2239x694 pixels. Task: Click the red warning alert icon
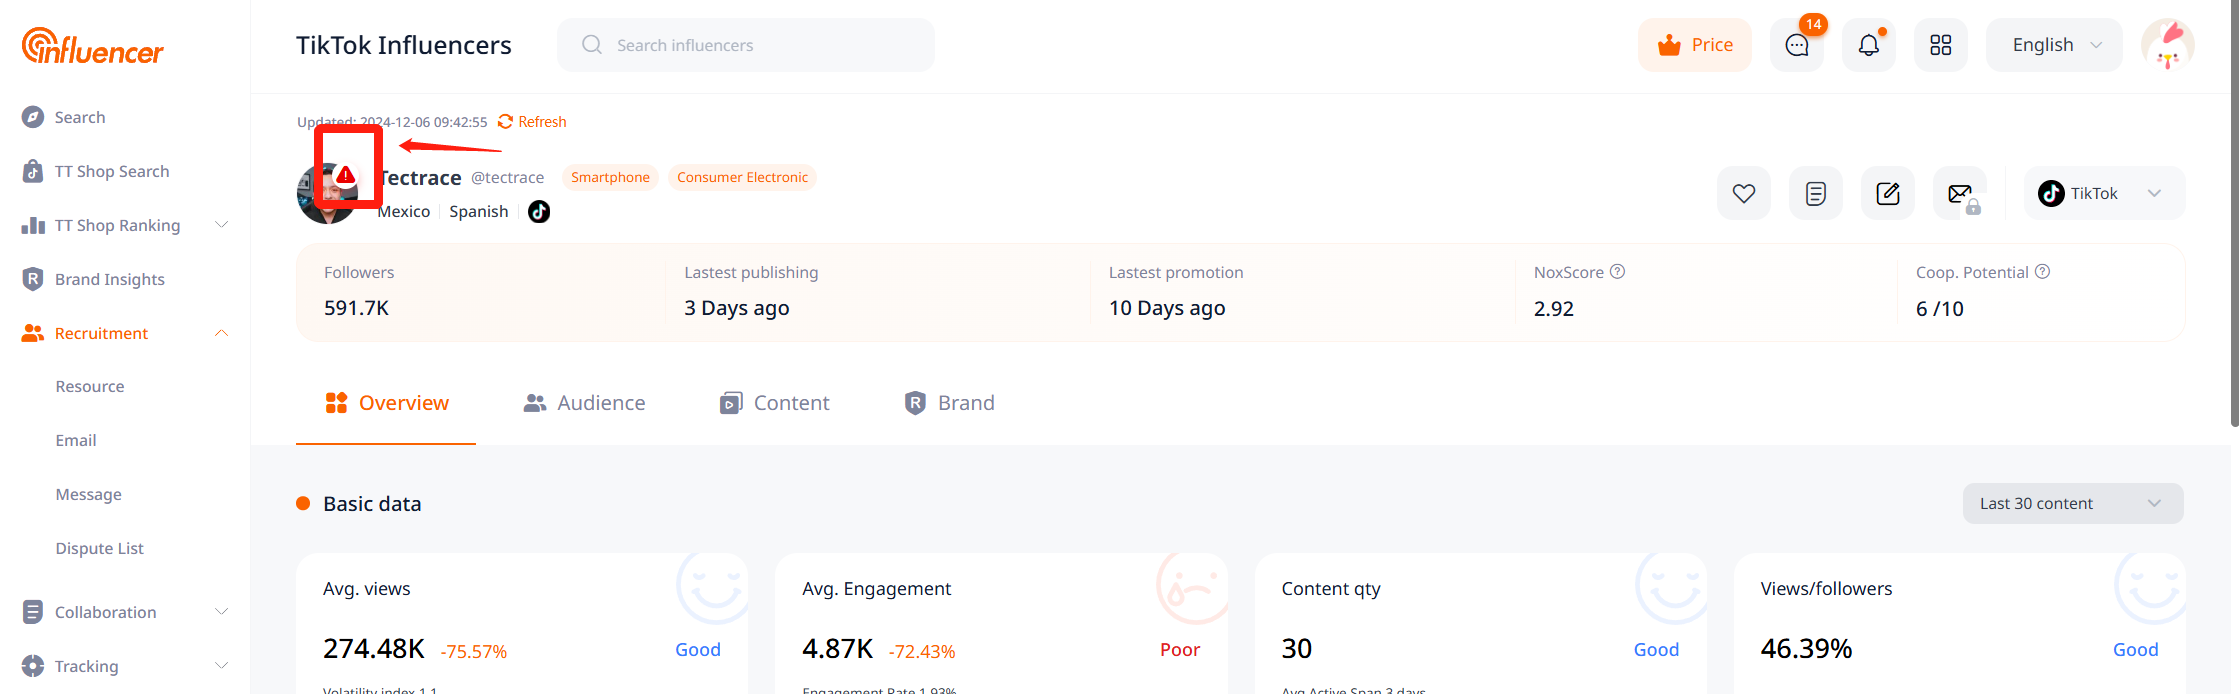pos(346,175)
